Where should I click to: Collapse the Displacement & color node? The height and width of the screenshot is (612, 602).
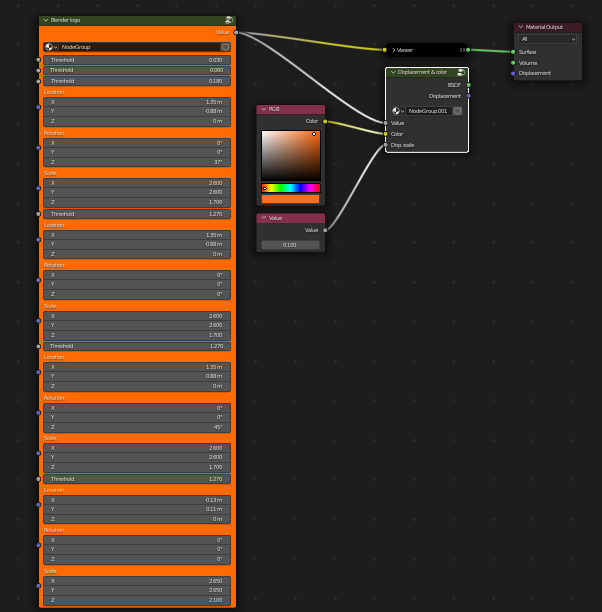click(x=393, y=72)
